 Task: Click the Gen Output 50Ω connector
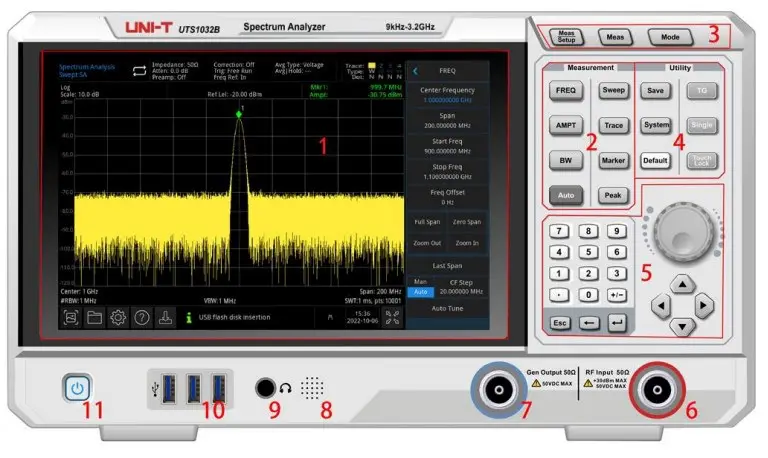[x=499, y=390]
